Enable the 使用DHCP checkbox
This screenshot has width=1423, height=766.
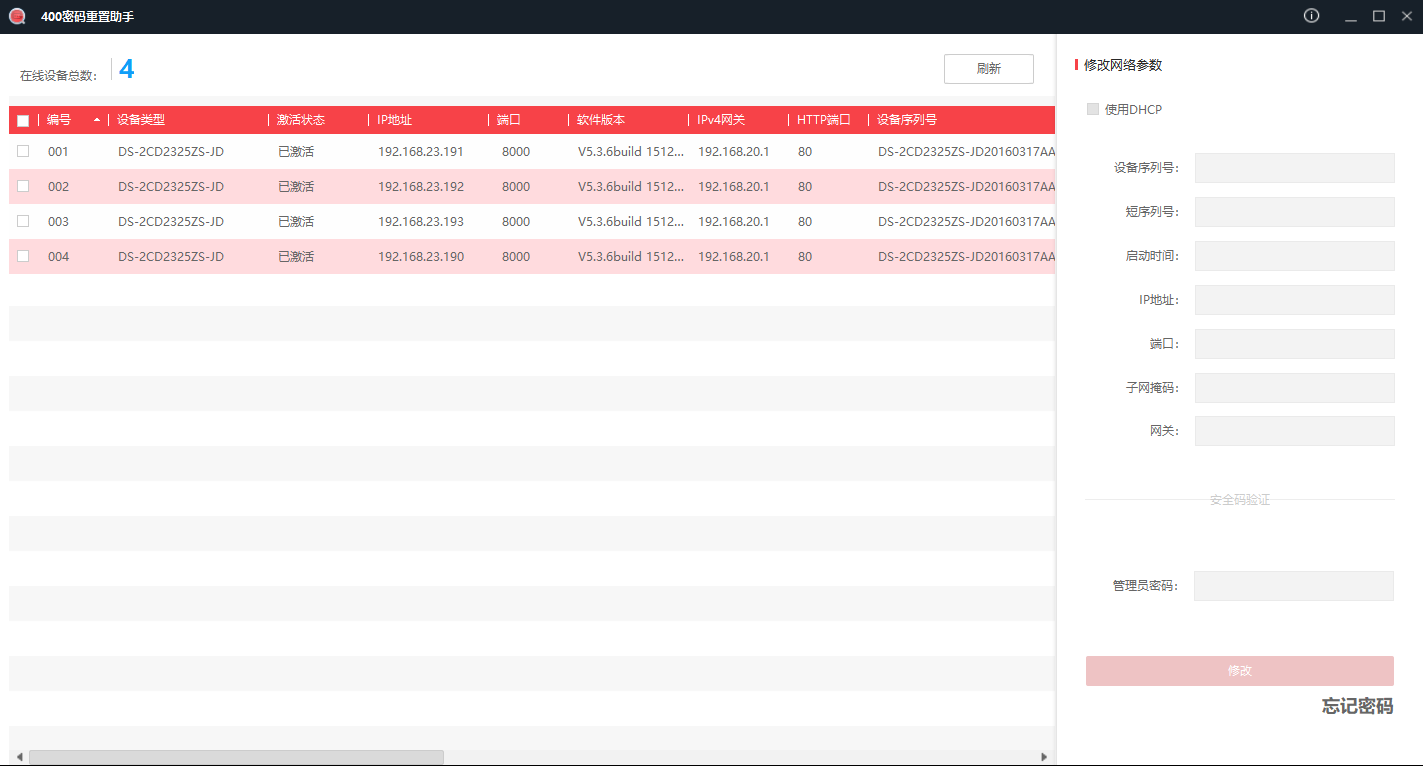coord(1093,109)
